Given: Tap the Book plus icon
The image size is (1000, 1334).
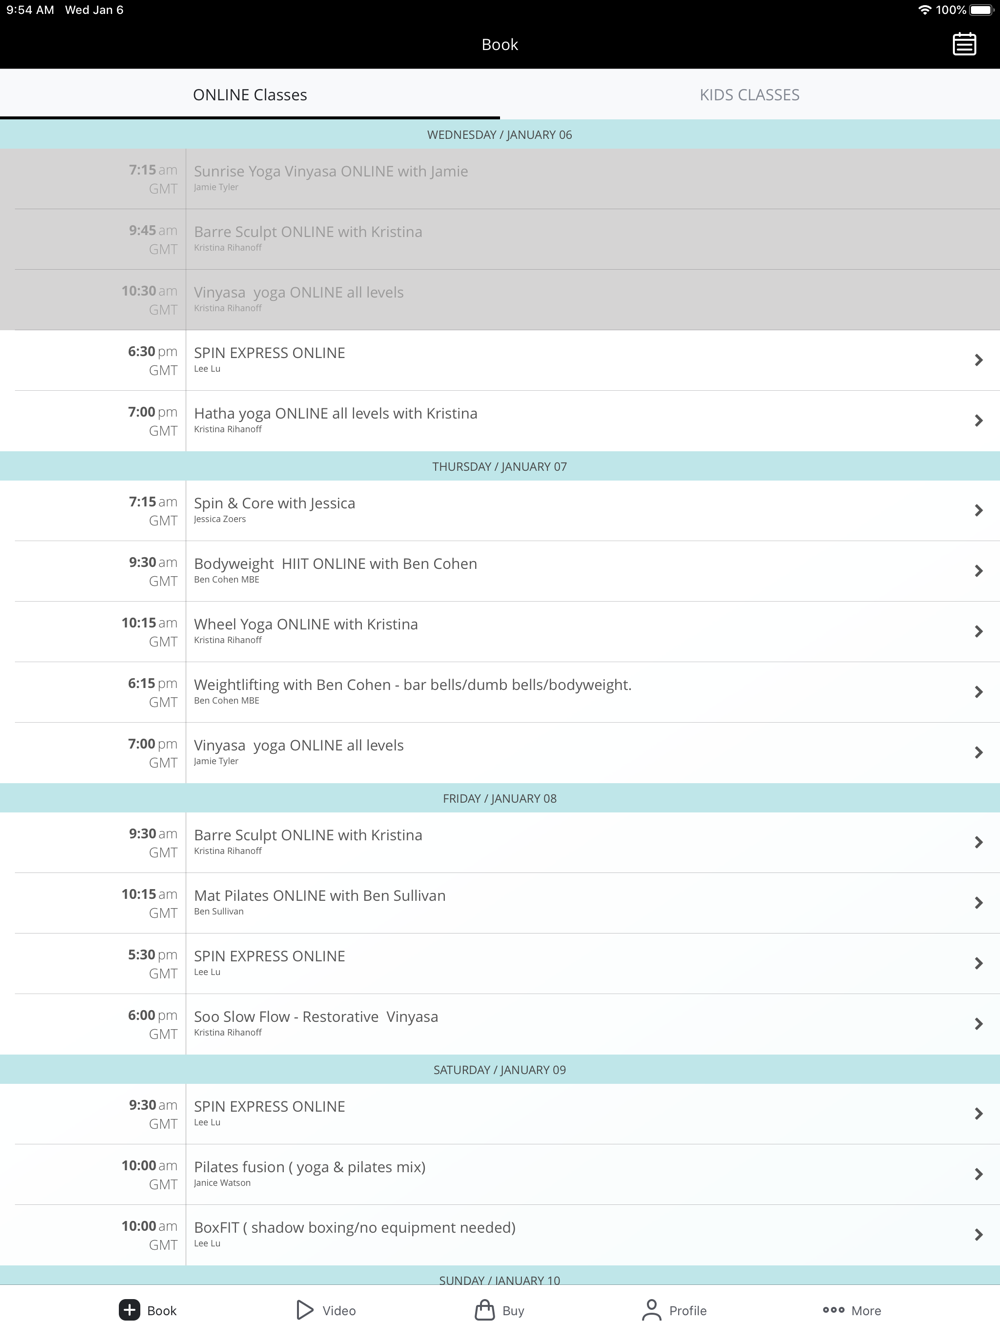Looking at the screenshot, I should (129, 1310).
